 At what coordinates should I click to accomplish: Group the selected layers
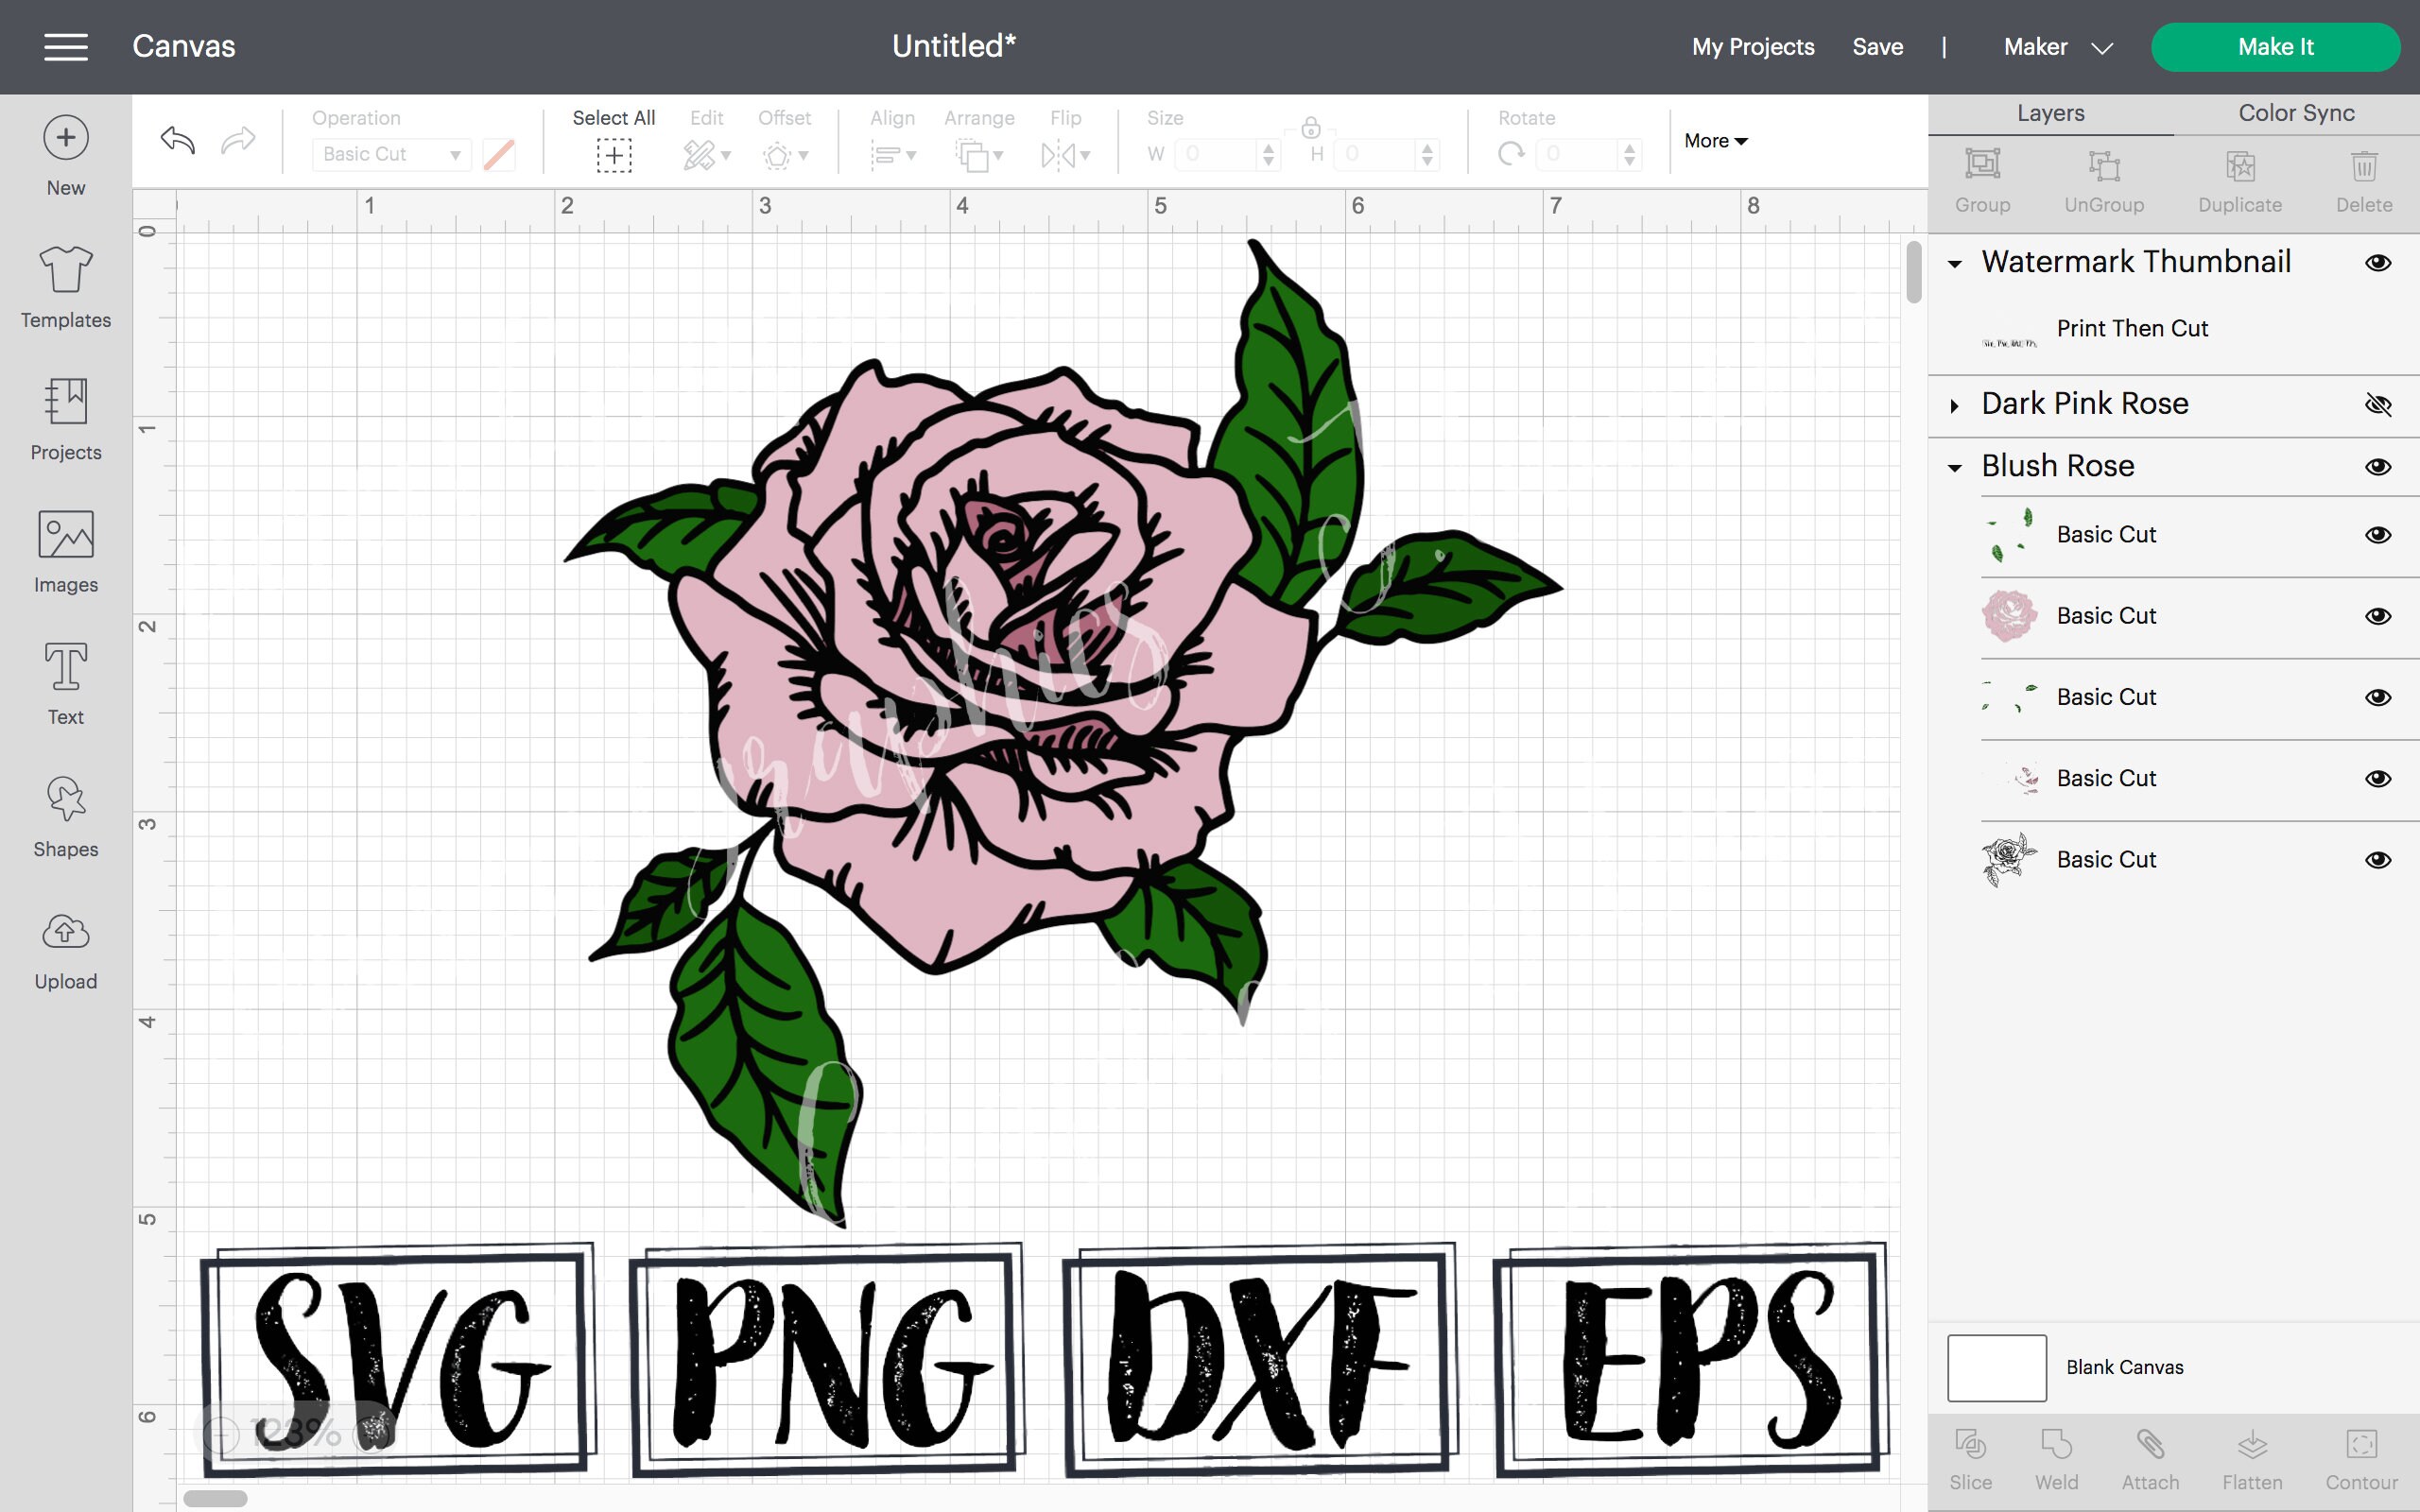(1983, 180)
